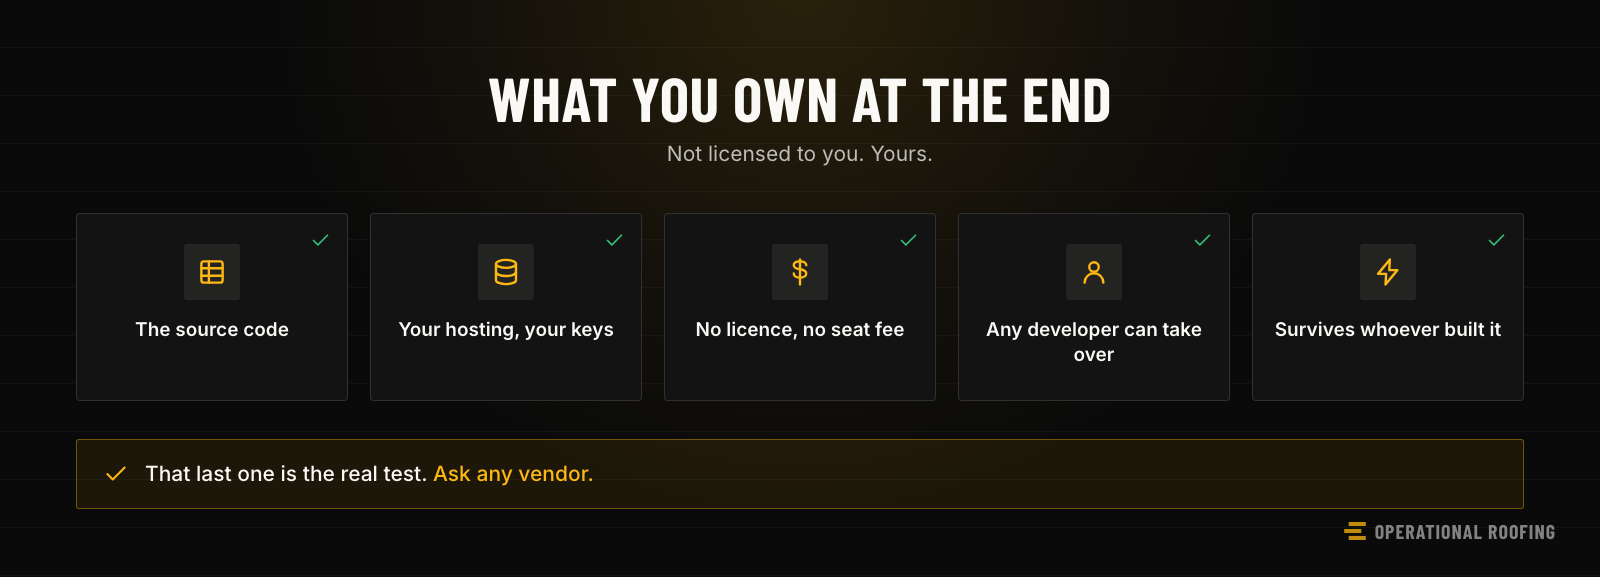Click the Operational Roofing logo icon
Screen dimensions: 1600x577
[1355, 532]
